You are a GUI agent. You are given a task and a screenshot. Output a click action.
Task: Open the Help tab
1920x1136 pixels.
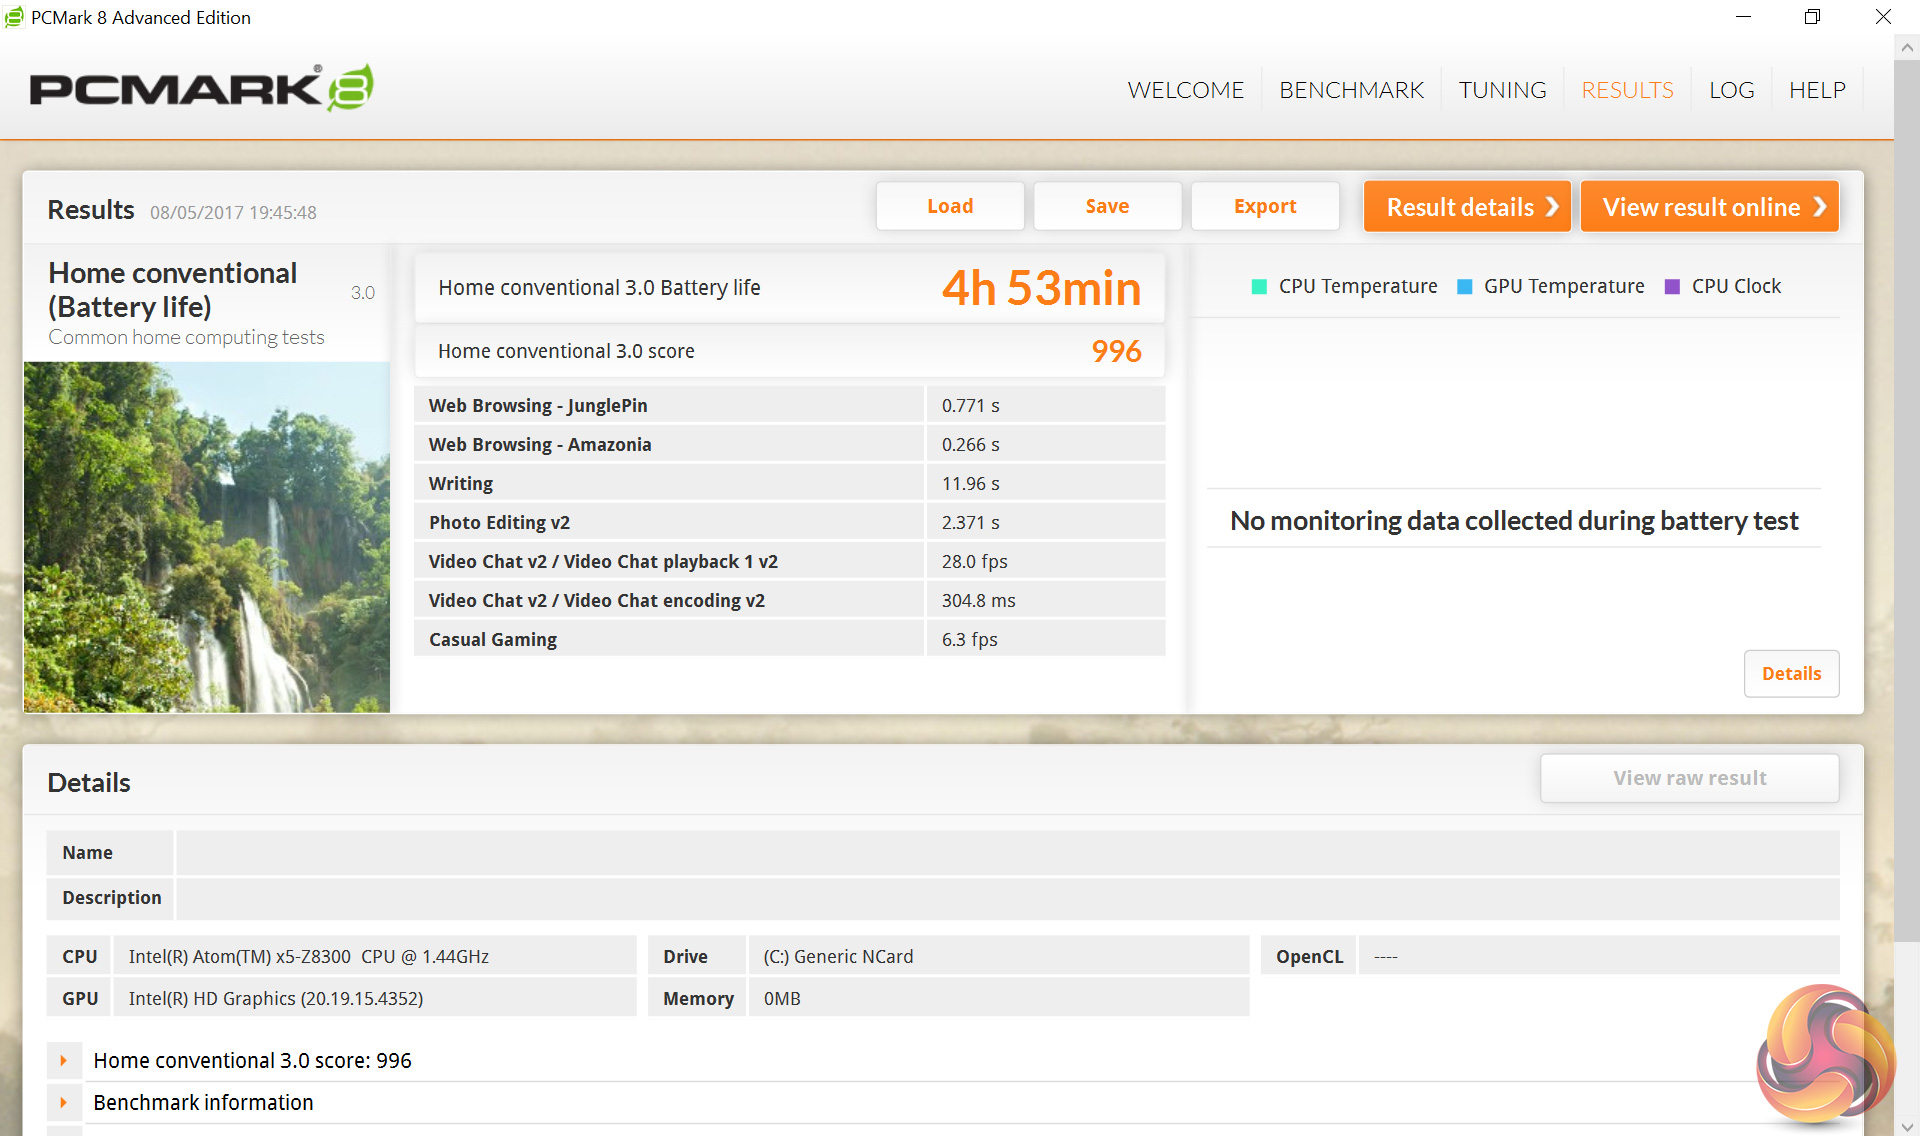click(x=1817, y=90)
